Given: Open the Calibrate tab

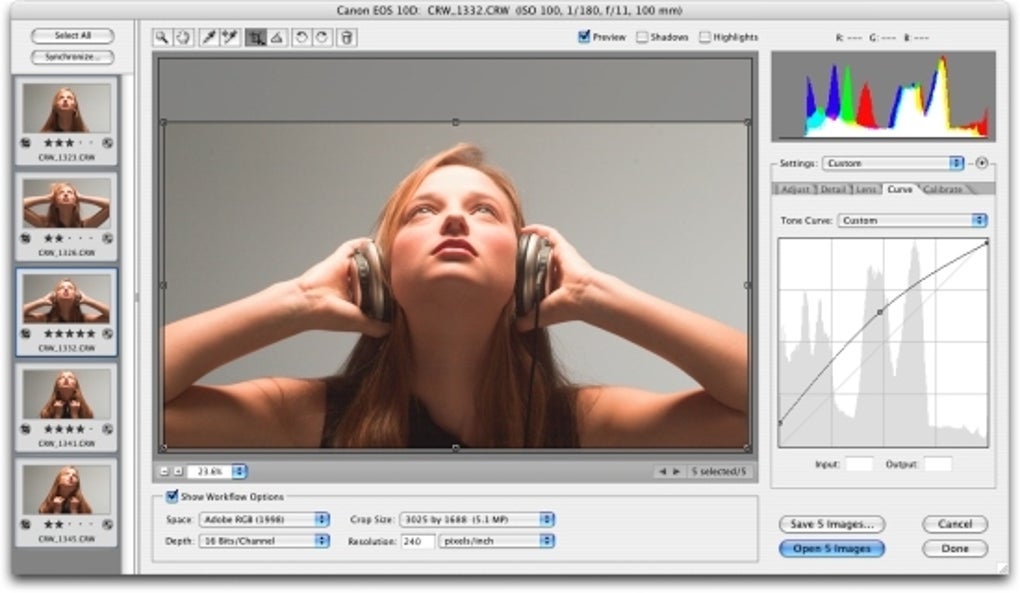Looking at the screenshot, I should click(x=942, y=189).
